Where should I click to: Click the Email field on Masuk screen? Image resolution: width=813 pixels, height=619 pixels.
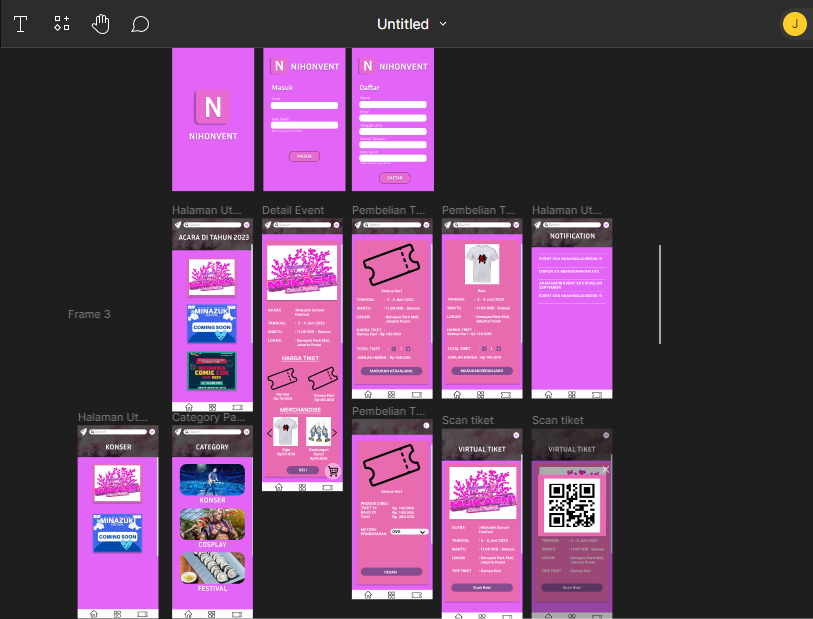pos(304,105)
